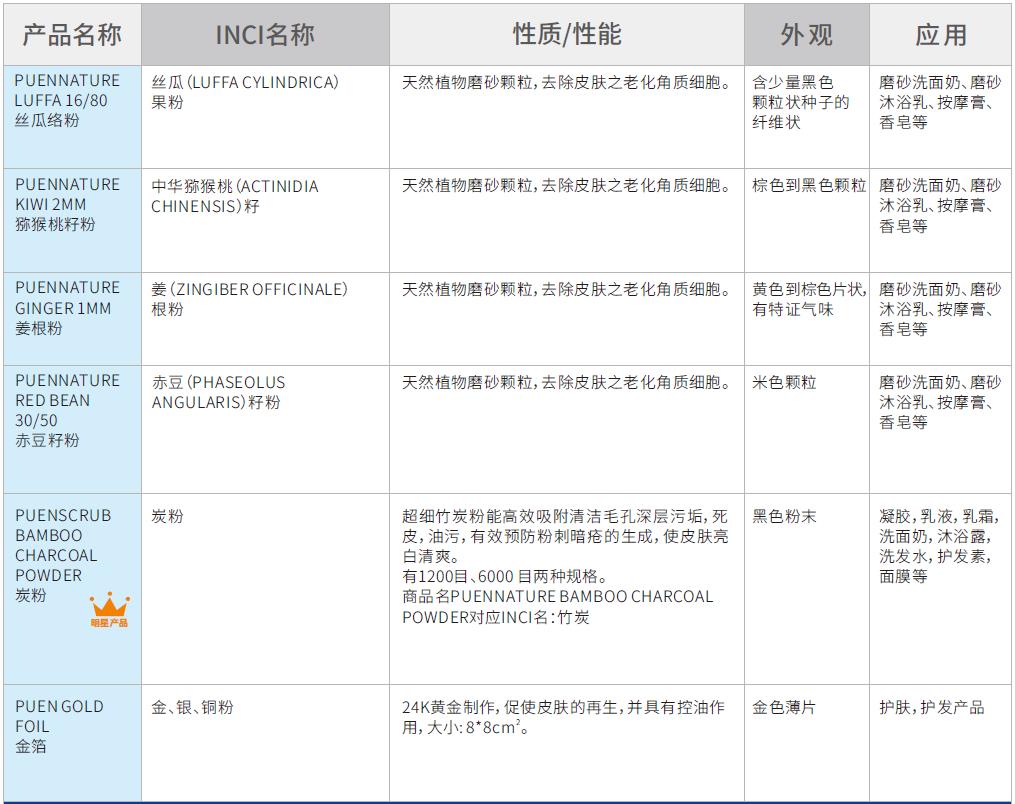Click the red bean row property description
Screen dimensions: 1015x804
[567, 383]
